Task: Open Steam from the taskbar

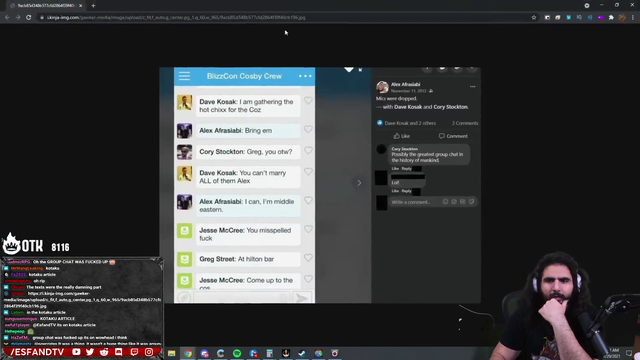Action: tap(302, 353)
